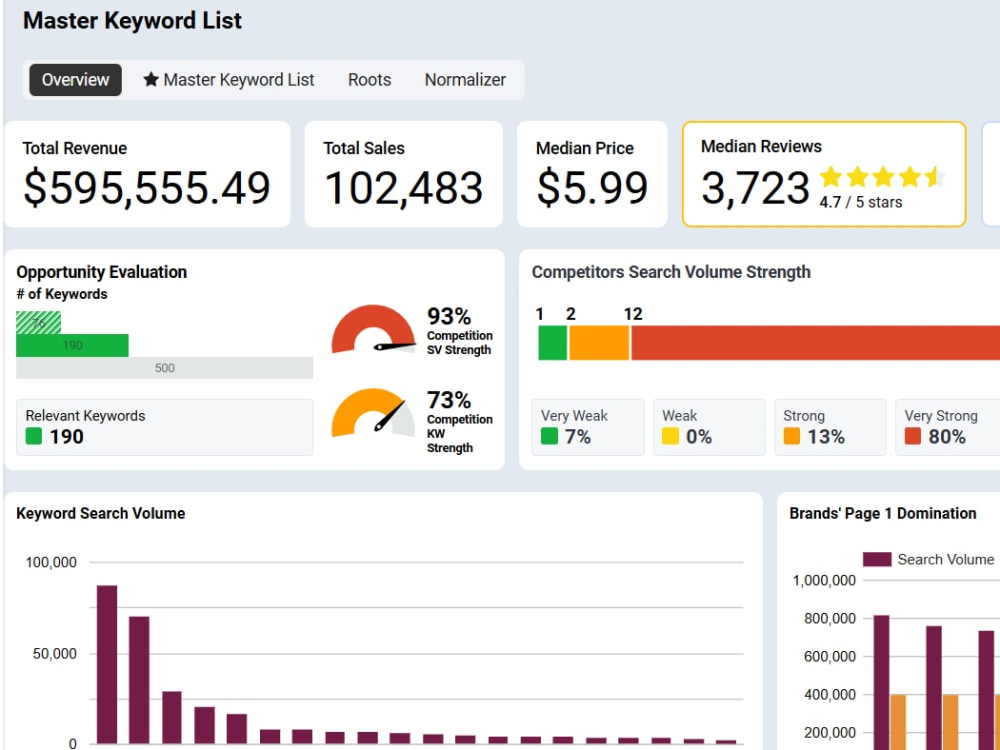The height and width of the screenshot is (750, 1000).
Task: Select the Very Weak 7% legend box
Action: (588, 427)
